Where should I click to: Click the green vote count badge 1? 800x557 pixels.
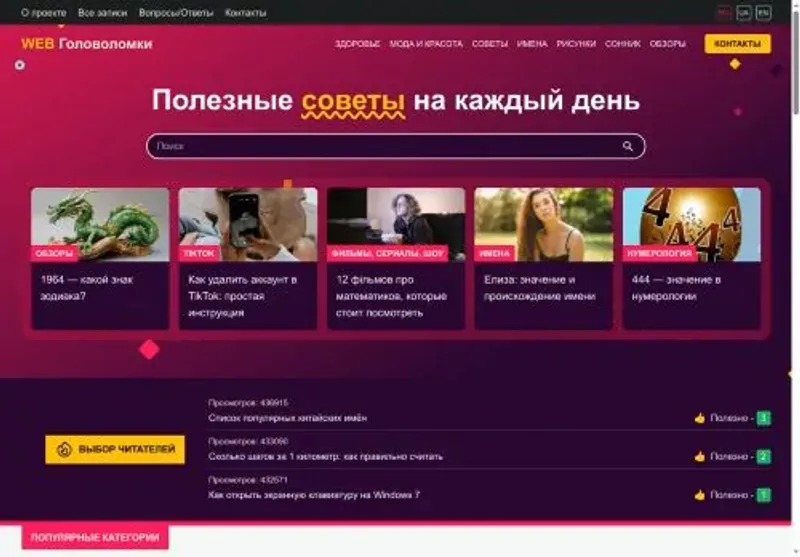point(763,495)
